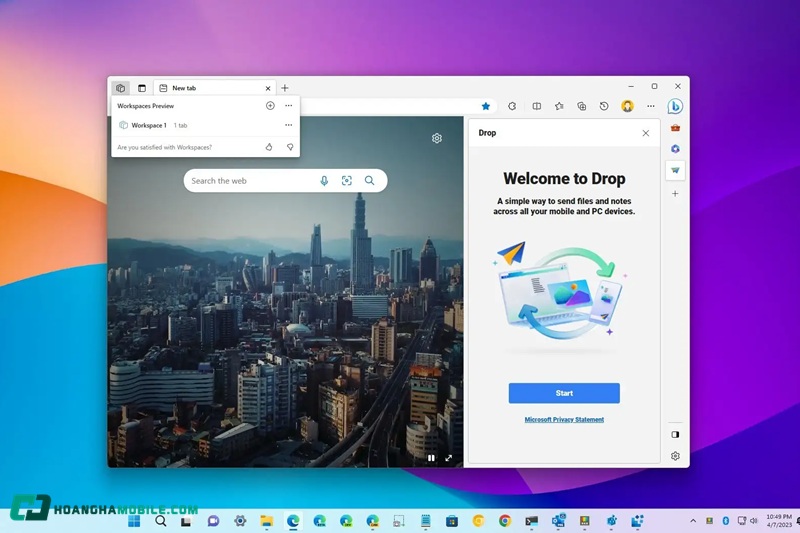800x533 pixels.
Task: Toggle the sidebar visibility button
Action: [x=675, y=435]
